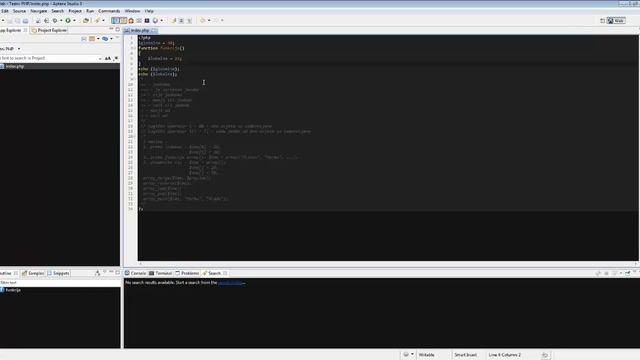Viewport: 640px width, 360px height.
Task: Open the Window menu
Action: tap(132, 11)
